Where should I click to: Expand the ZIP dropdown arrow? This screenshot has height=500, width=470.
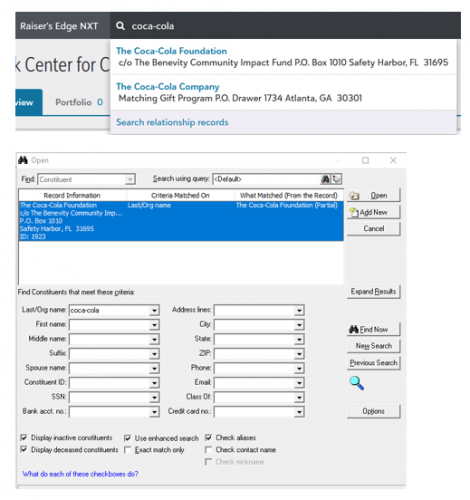pos(299,354)
